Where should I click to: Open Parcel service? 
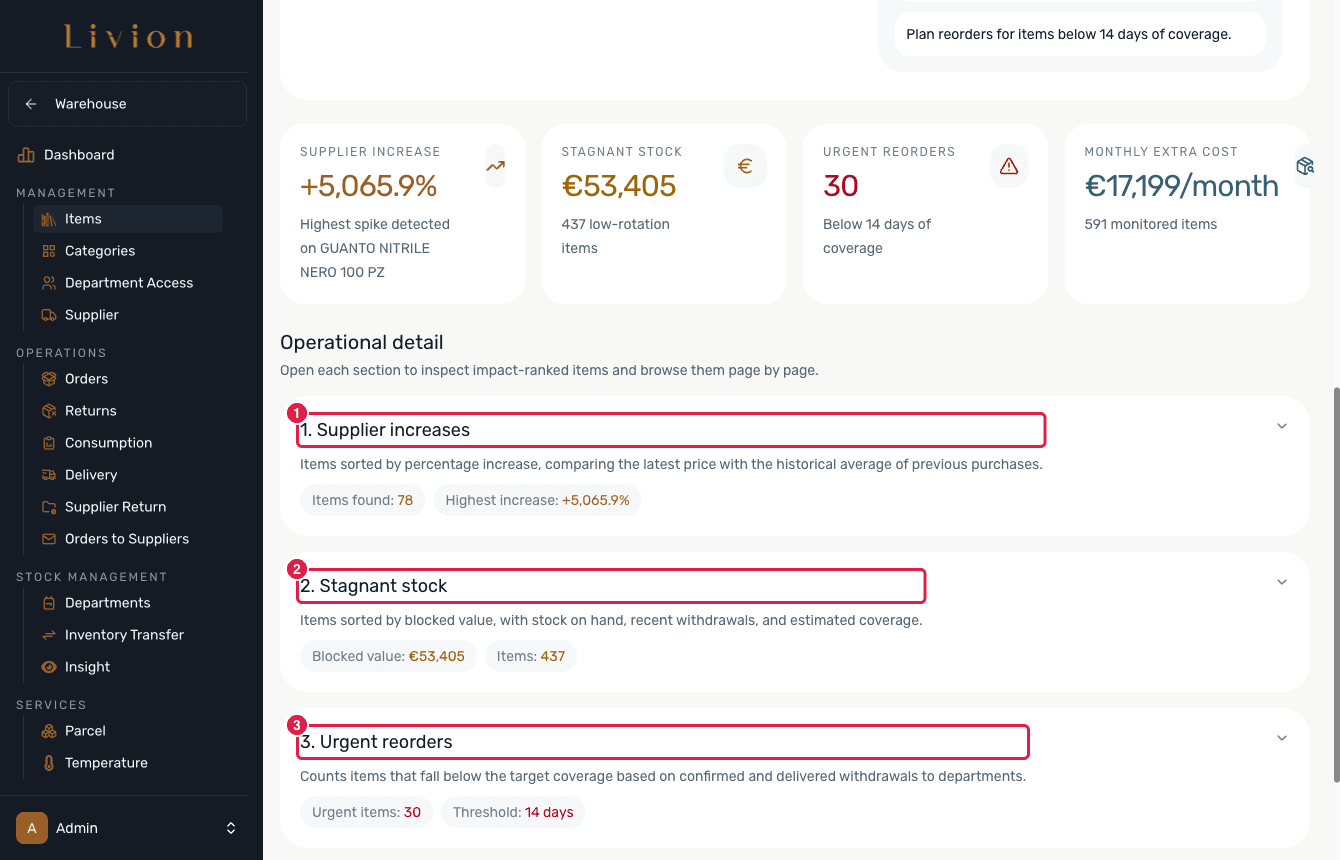point(128,731)
